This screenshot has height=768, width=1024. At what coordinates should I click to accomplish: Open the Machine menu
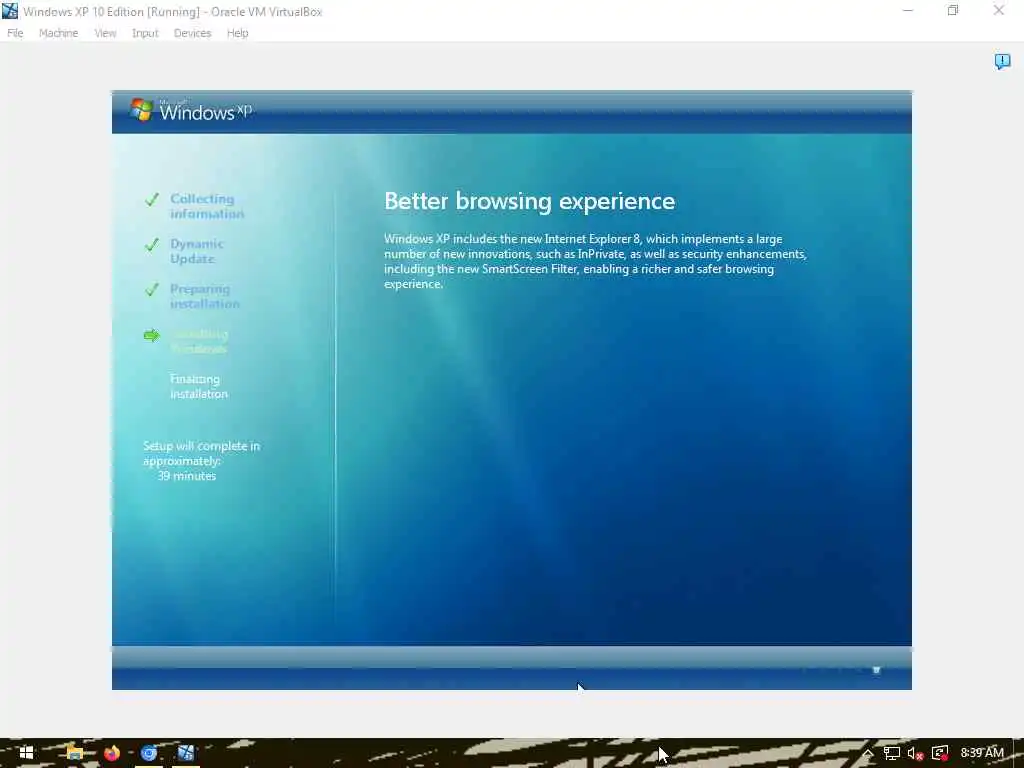[x=58, y=33]
